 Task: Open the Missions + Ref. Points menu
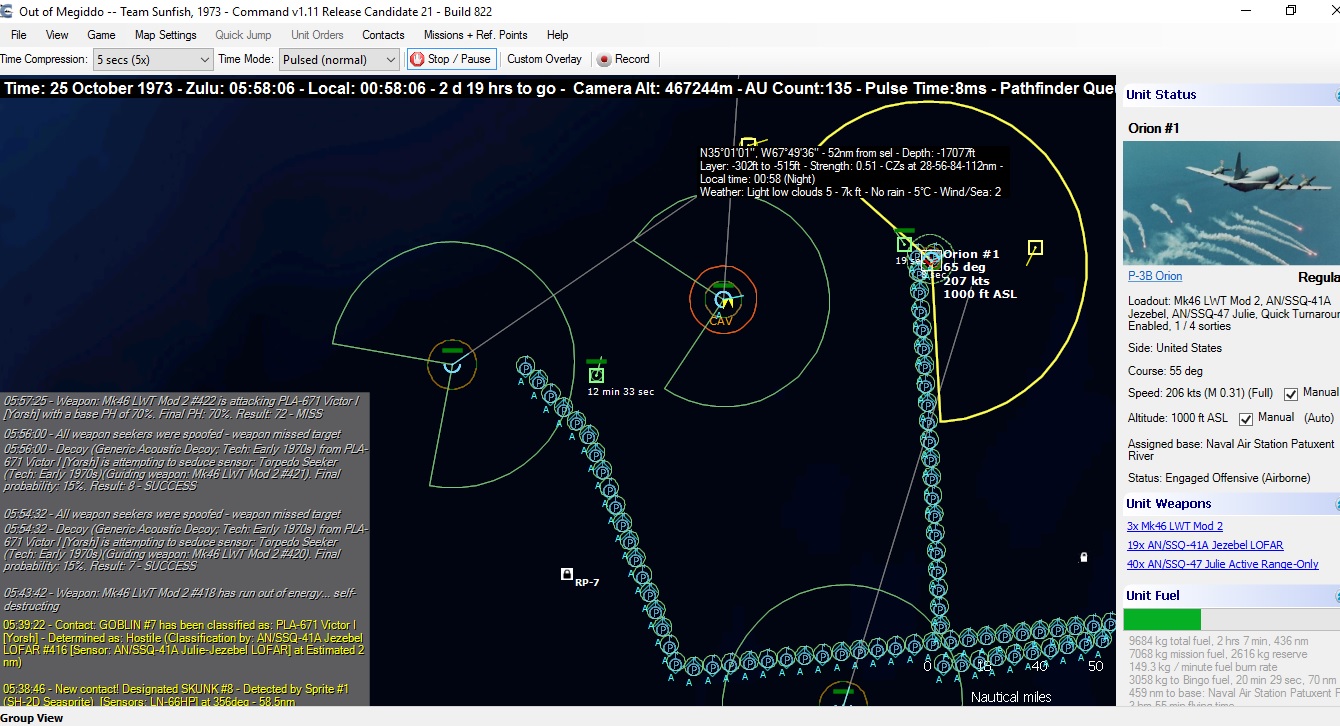point(475,35)
